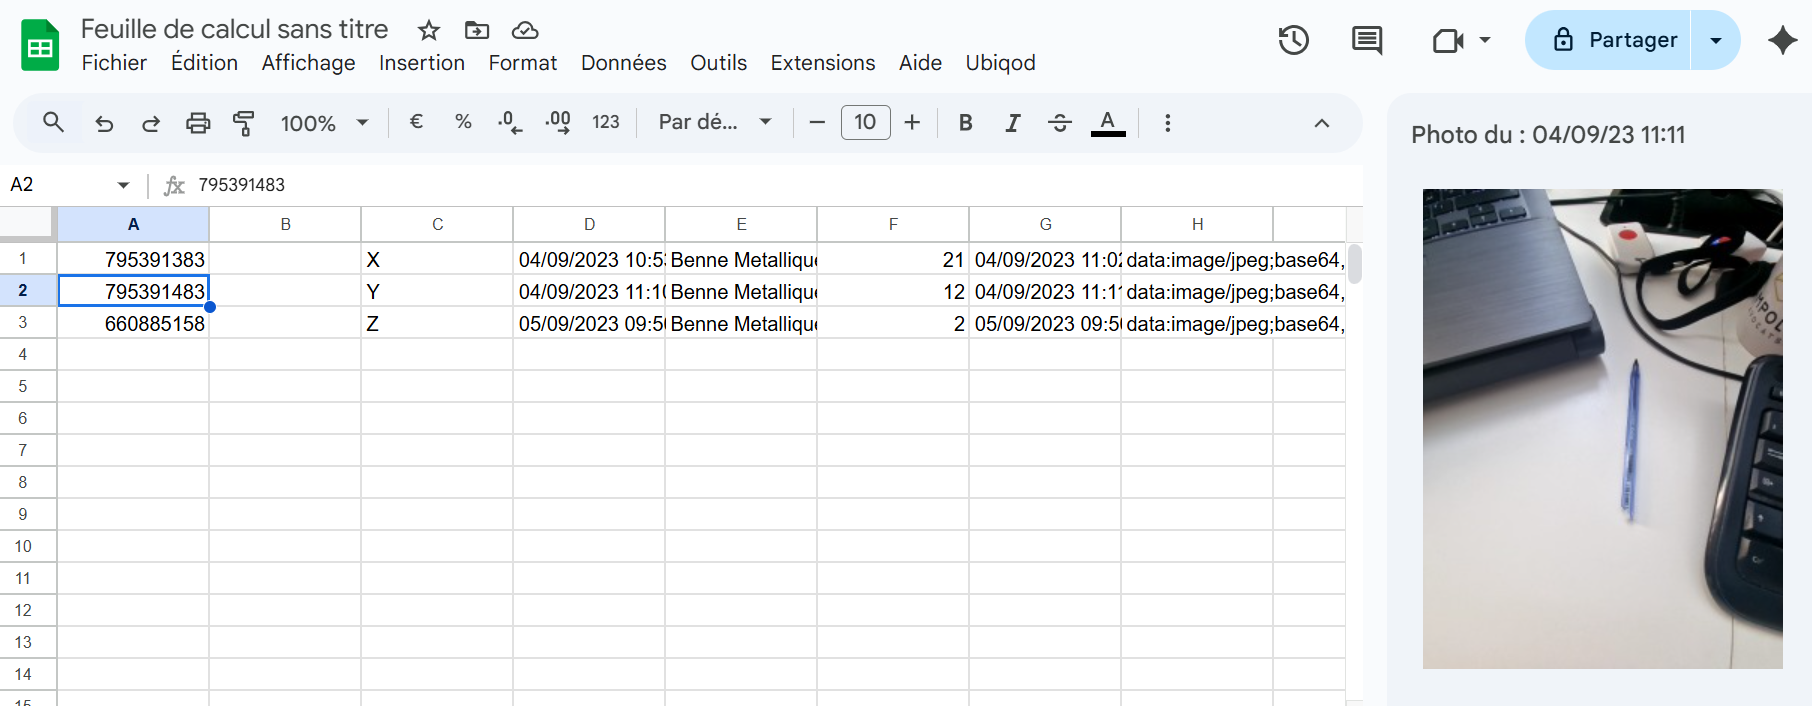The width and height of the screenshot is (1812, 706).
Task: Increase font size with plus button
Action: pos(912,122)
